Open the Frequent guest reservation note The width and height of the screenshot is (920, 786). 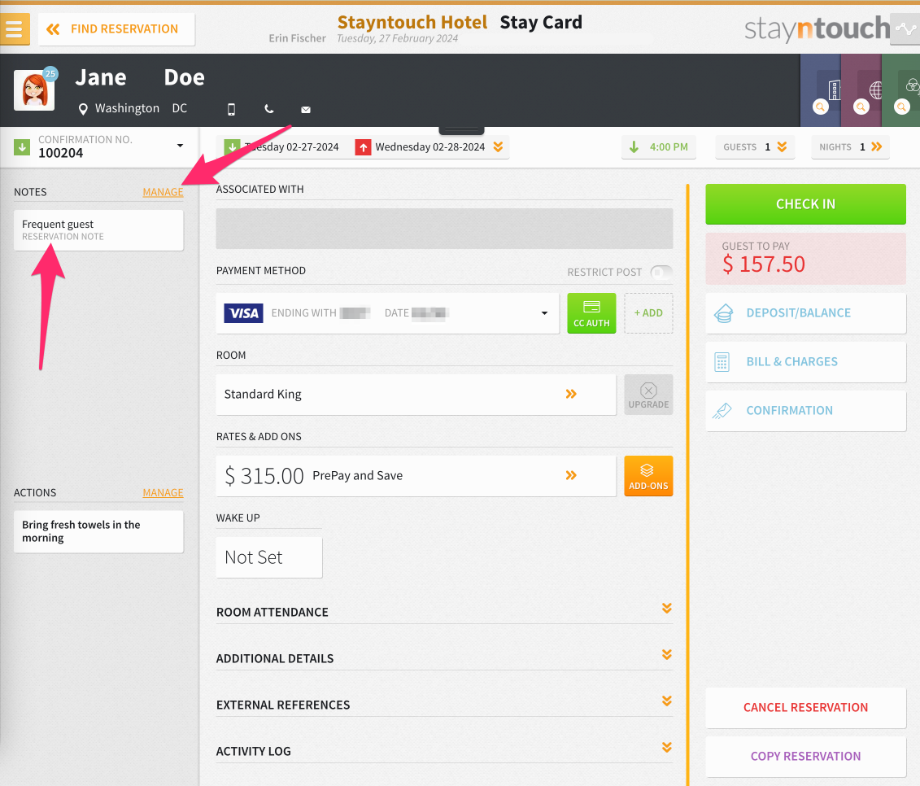pos(99,230)
